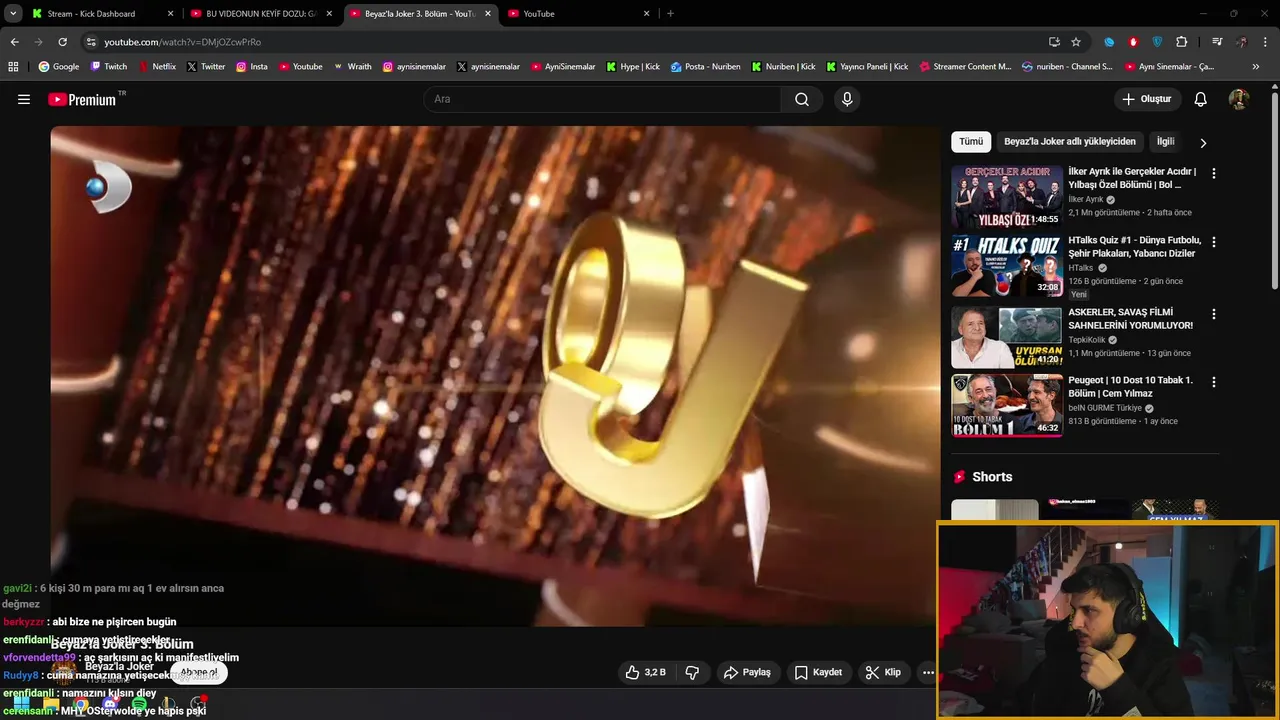Show hidden bookmarks with the double chevron
Screen dimensions: 1280x720
click(1256, 67)
